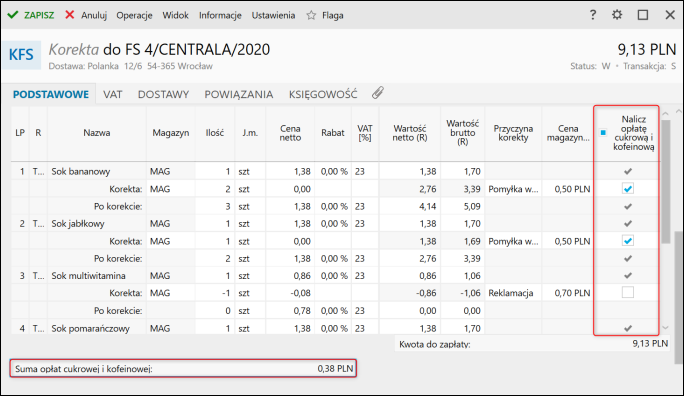Image resolution: width=684 pixels, height=396 pixels.
Task: Click checkmark in Sok pomarańczowy row
Action: pyautogui.click(x=628, y=328)
